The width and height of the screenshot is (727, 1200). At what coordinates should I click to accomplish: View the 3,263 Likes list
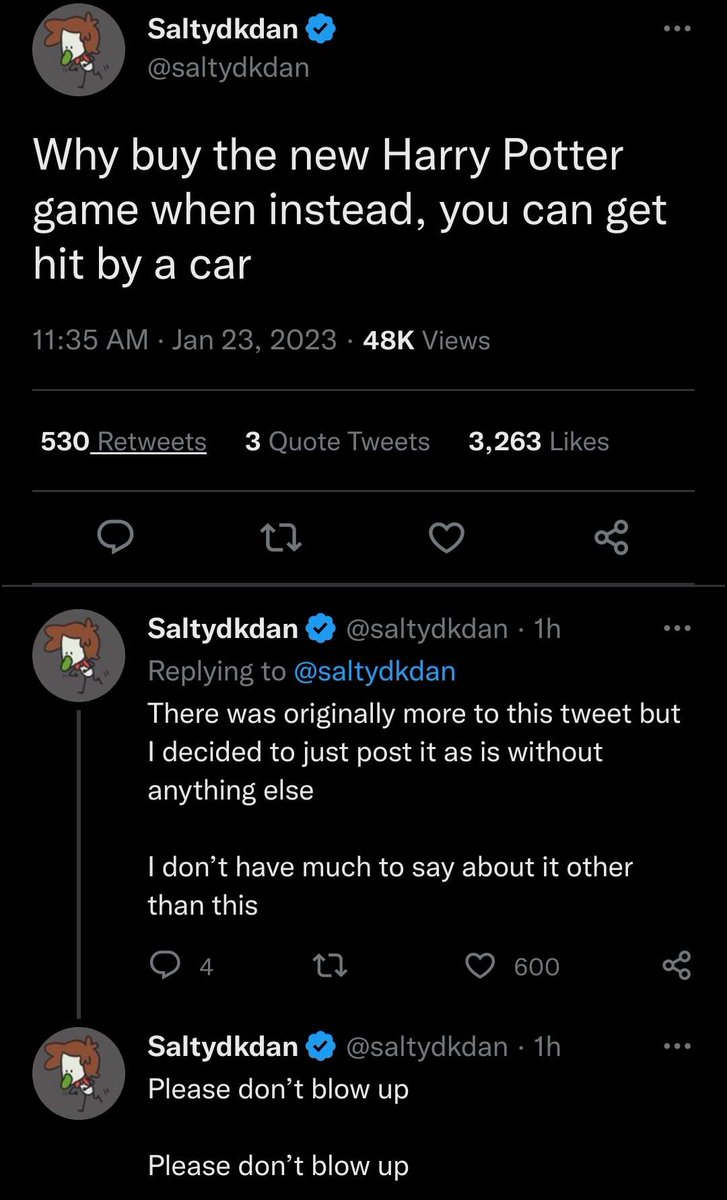538,441
